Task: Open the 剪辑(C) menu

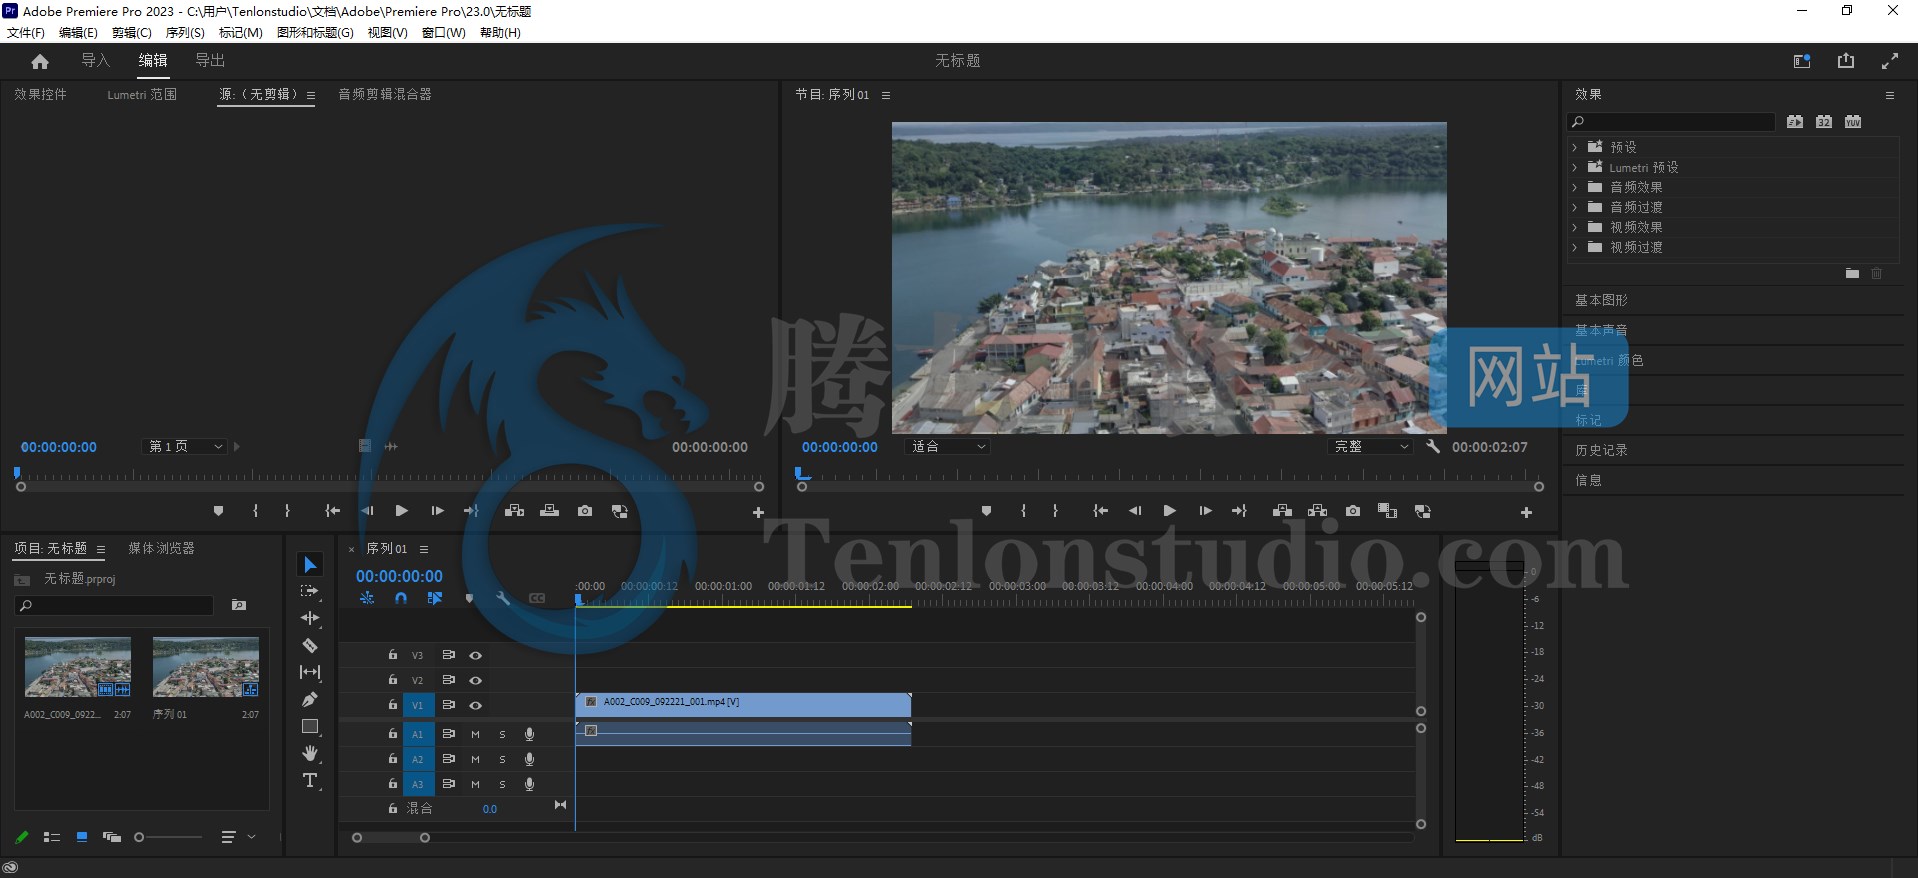Action: [x=132, y=32]
